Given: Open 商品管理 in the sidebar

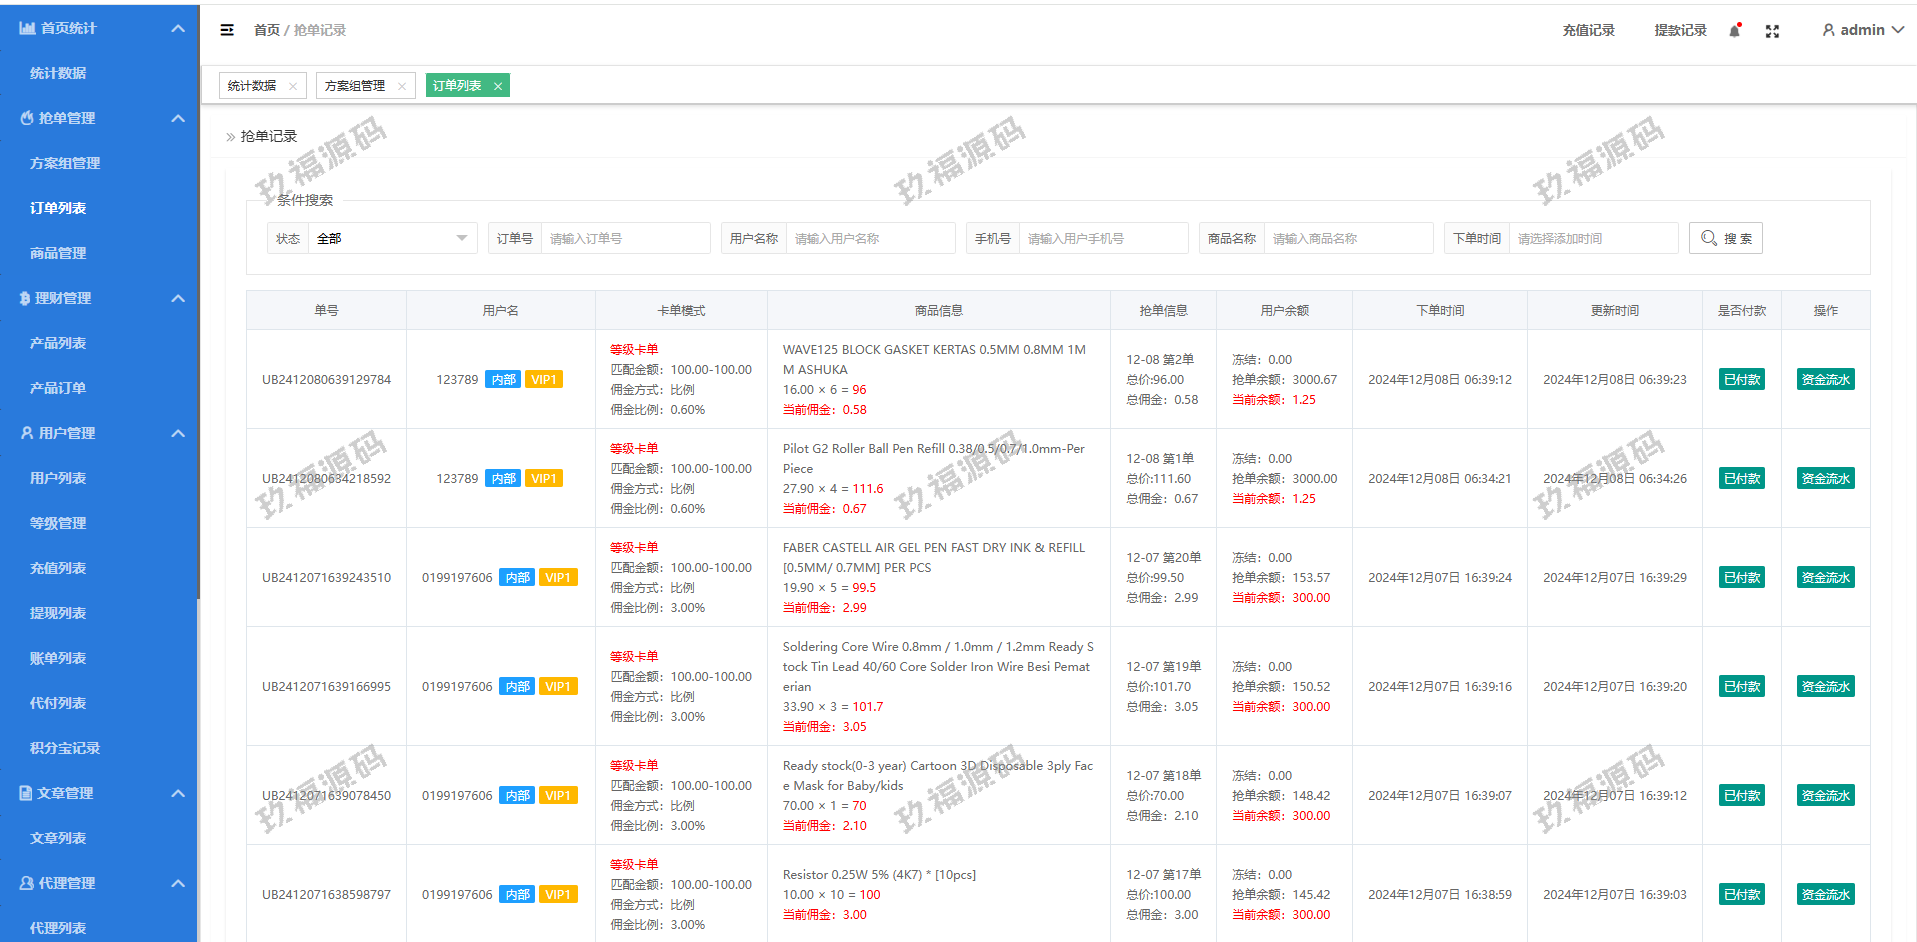Looking at the screenshot, I should [x=58, y=253].
